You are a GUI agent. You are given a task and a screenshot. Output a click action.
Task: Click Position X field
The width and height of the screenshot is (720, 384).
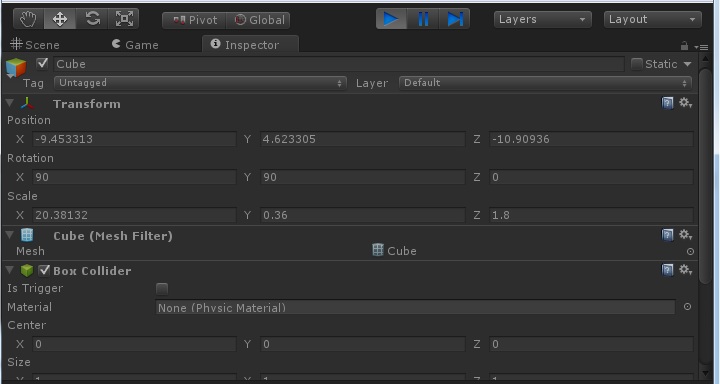coord(134,139)
